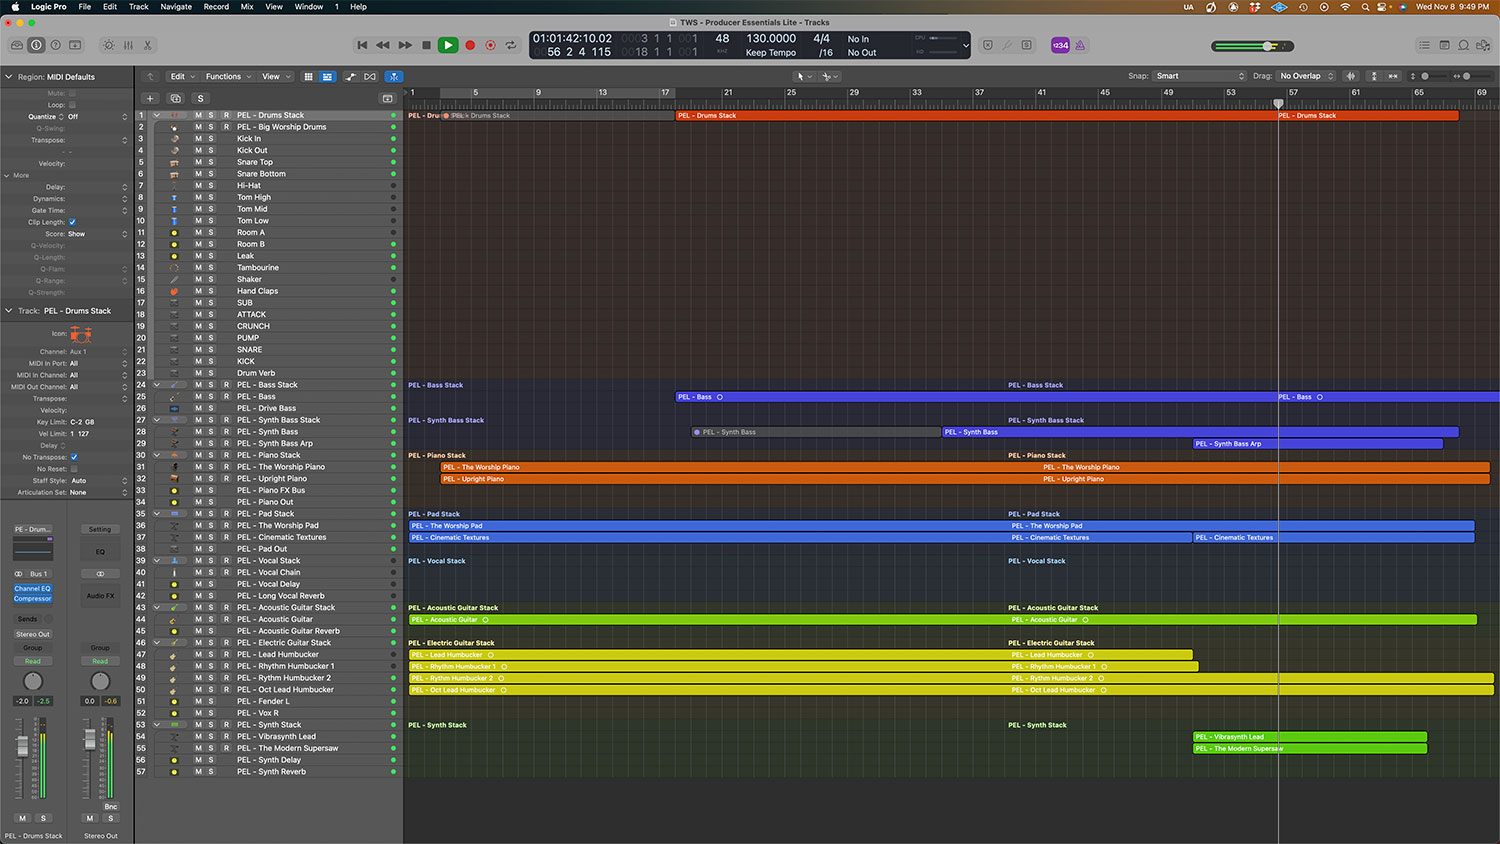Open the Navigate menu
This screenshot has width=1500, height=844.
pyautogui.click(x=176, y=7)
